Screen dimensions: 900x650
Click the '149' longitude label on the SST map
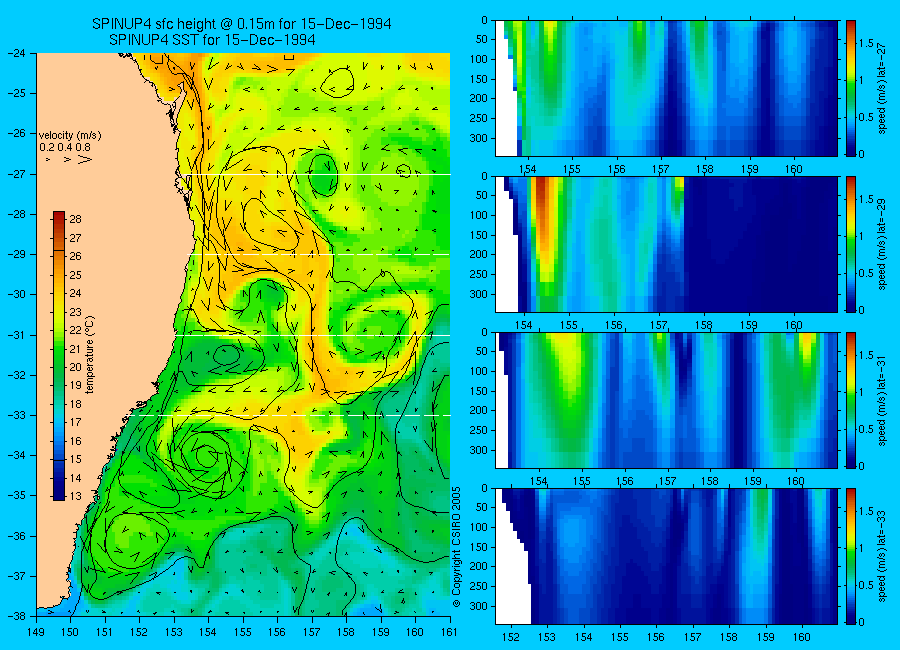coord(36,632)
